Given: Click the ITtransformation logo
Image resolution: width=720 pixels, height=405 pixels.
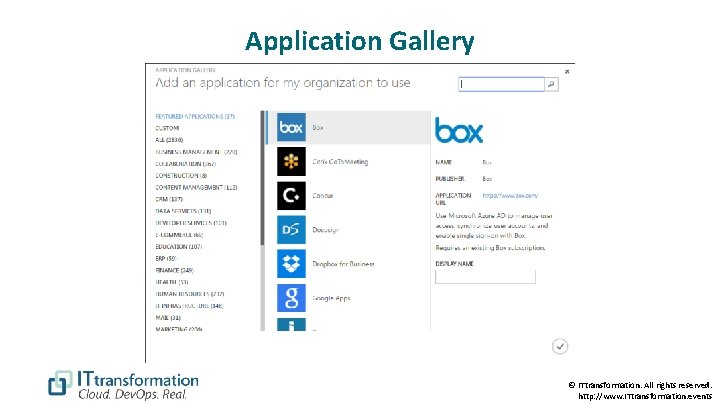Looking at the screenshot, I should click(x=124, y=385).
